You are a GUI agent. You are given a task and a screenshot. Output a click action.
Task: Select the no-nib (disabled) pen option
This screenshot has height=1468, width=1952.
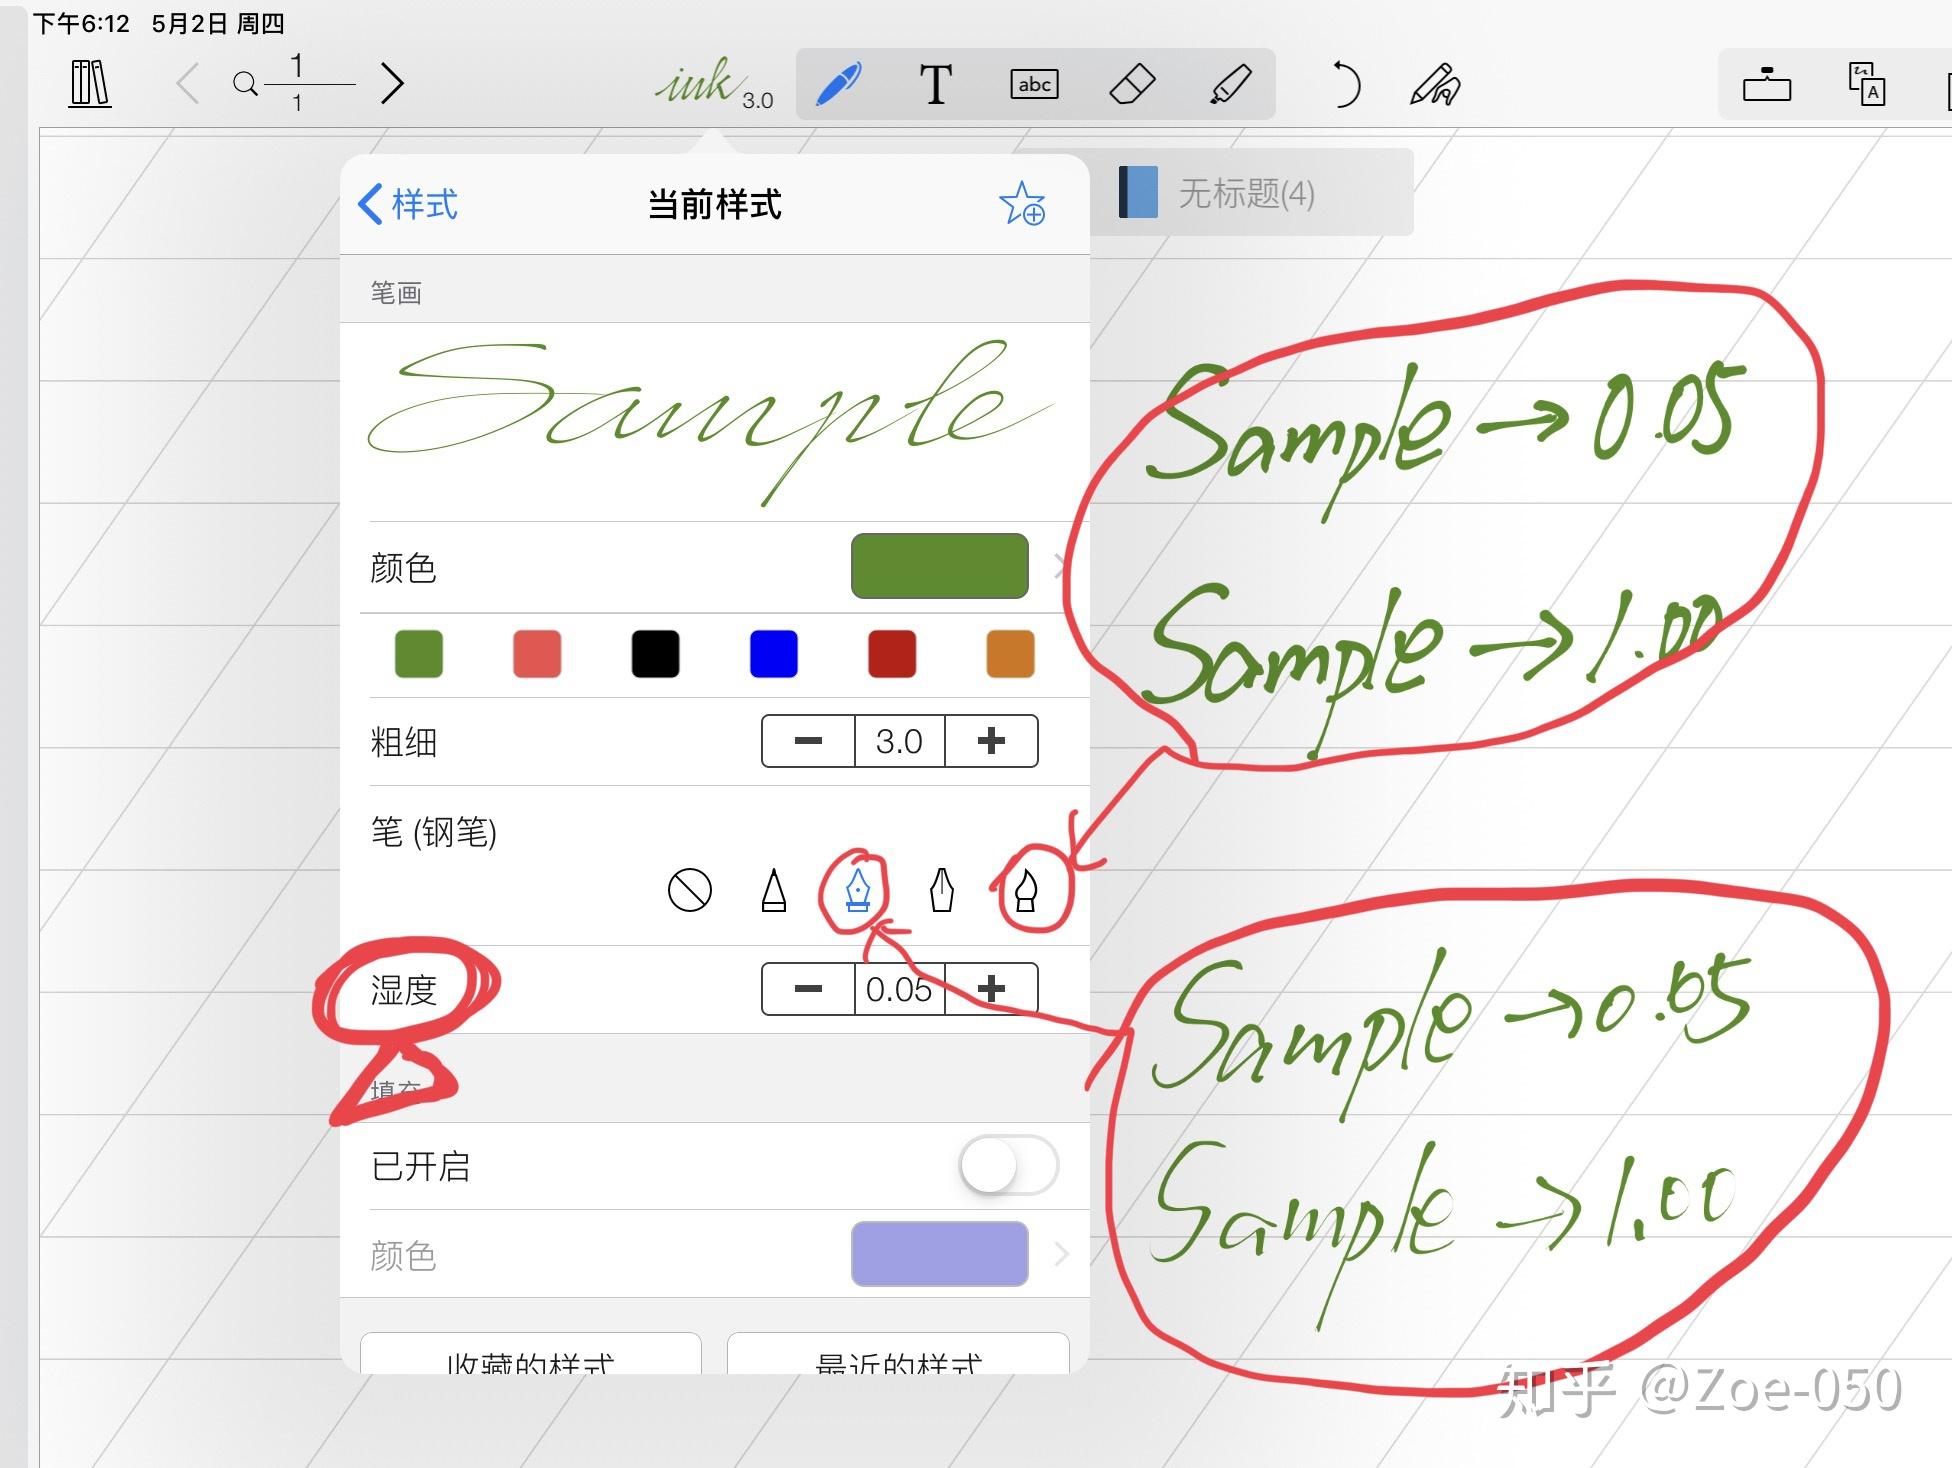[x=691, y=891]
